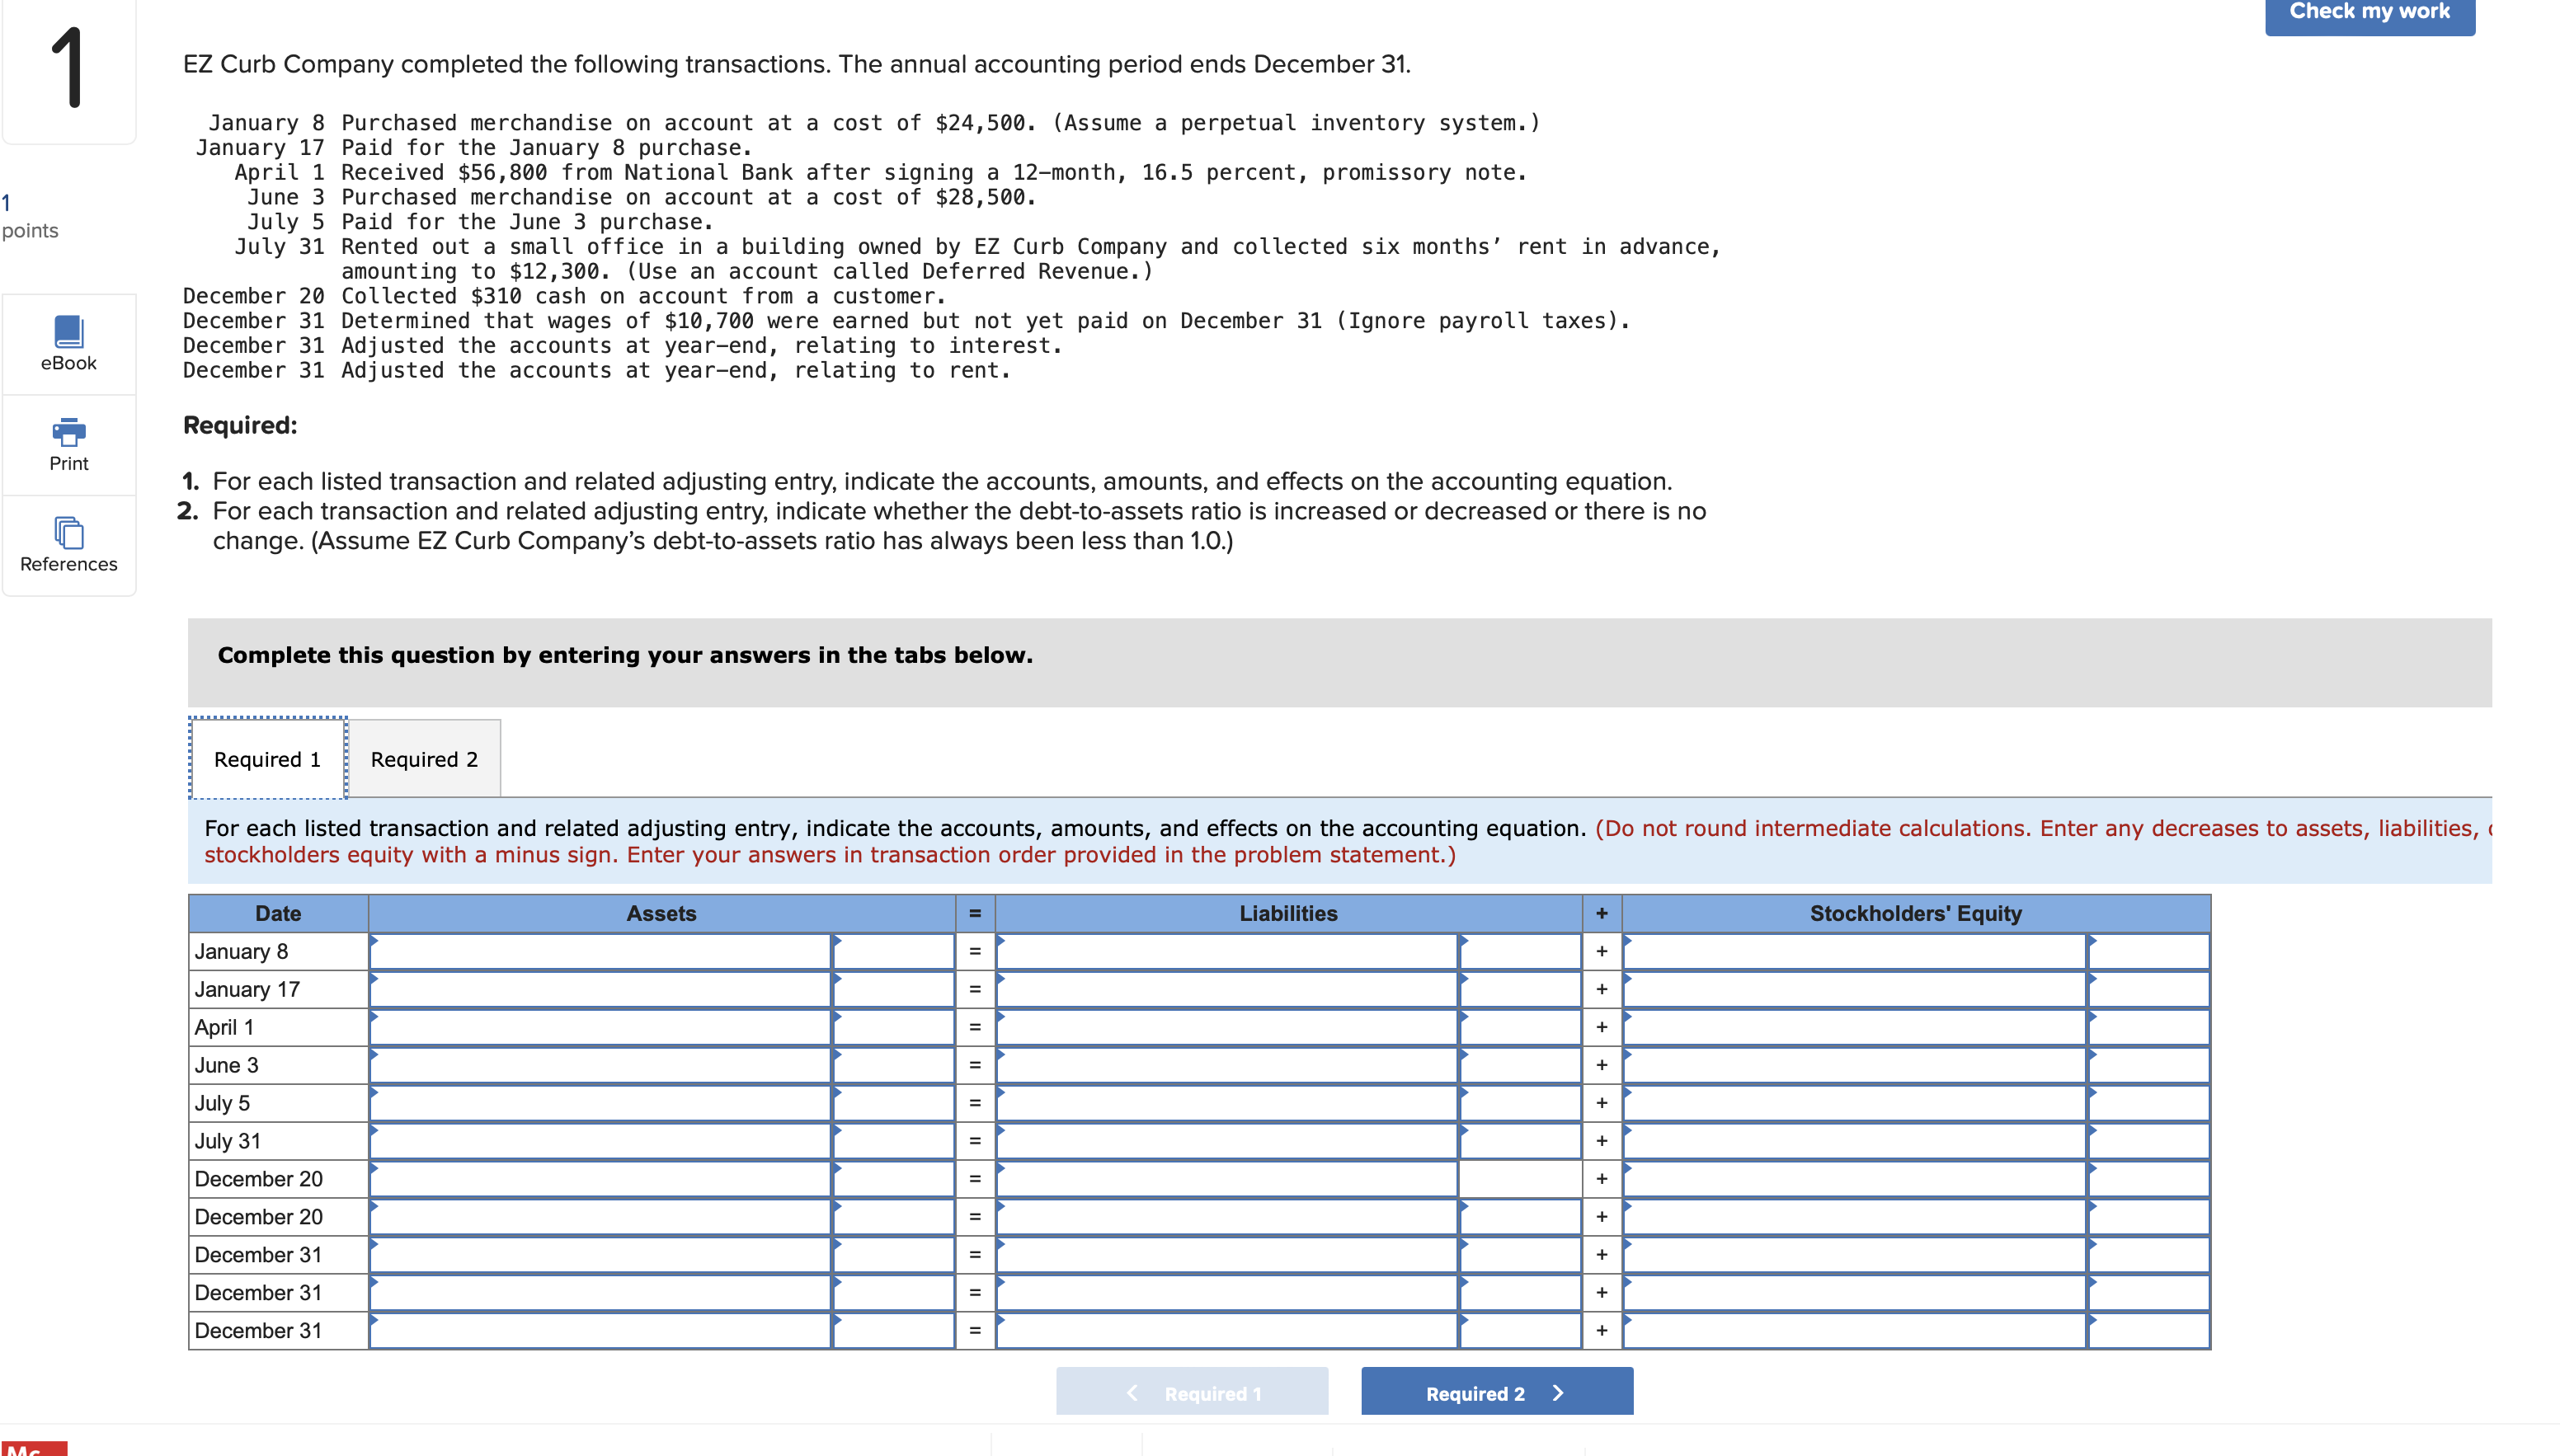The width and height of the screenshot is (2560, 1456).
Task: Open January 17 Liabilities account dropdown
Action: tap(1227, 990)
